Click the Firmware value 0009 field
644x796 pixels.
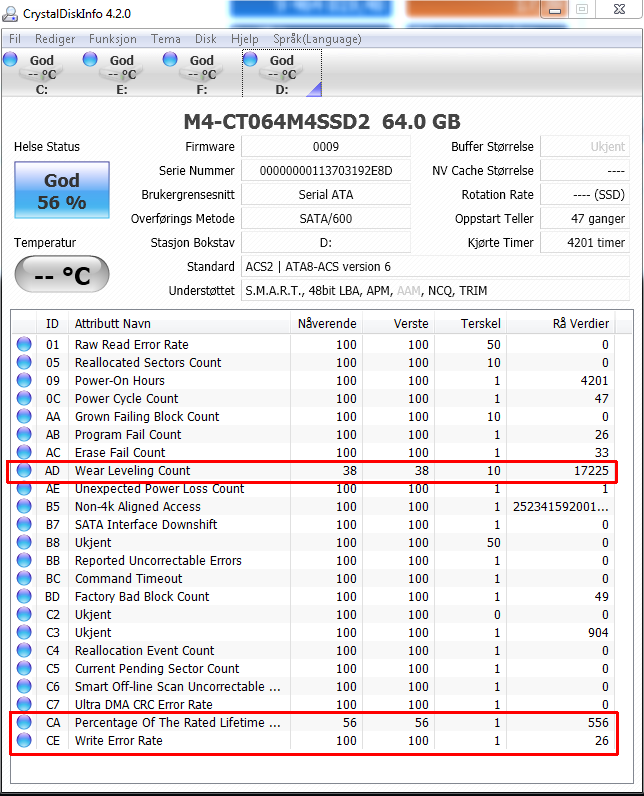point(325,147)
